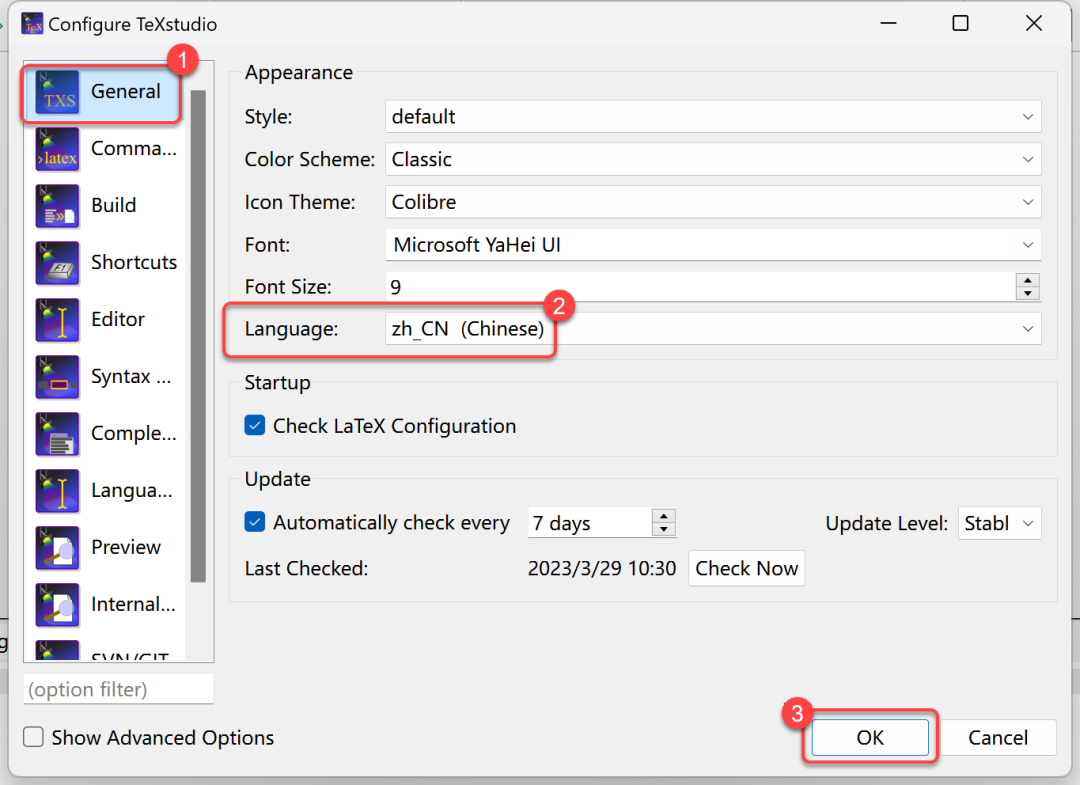Open the Preview magnifier icon category

pos(58,548)
